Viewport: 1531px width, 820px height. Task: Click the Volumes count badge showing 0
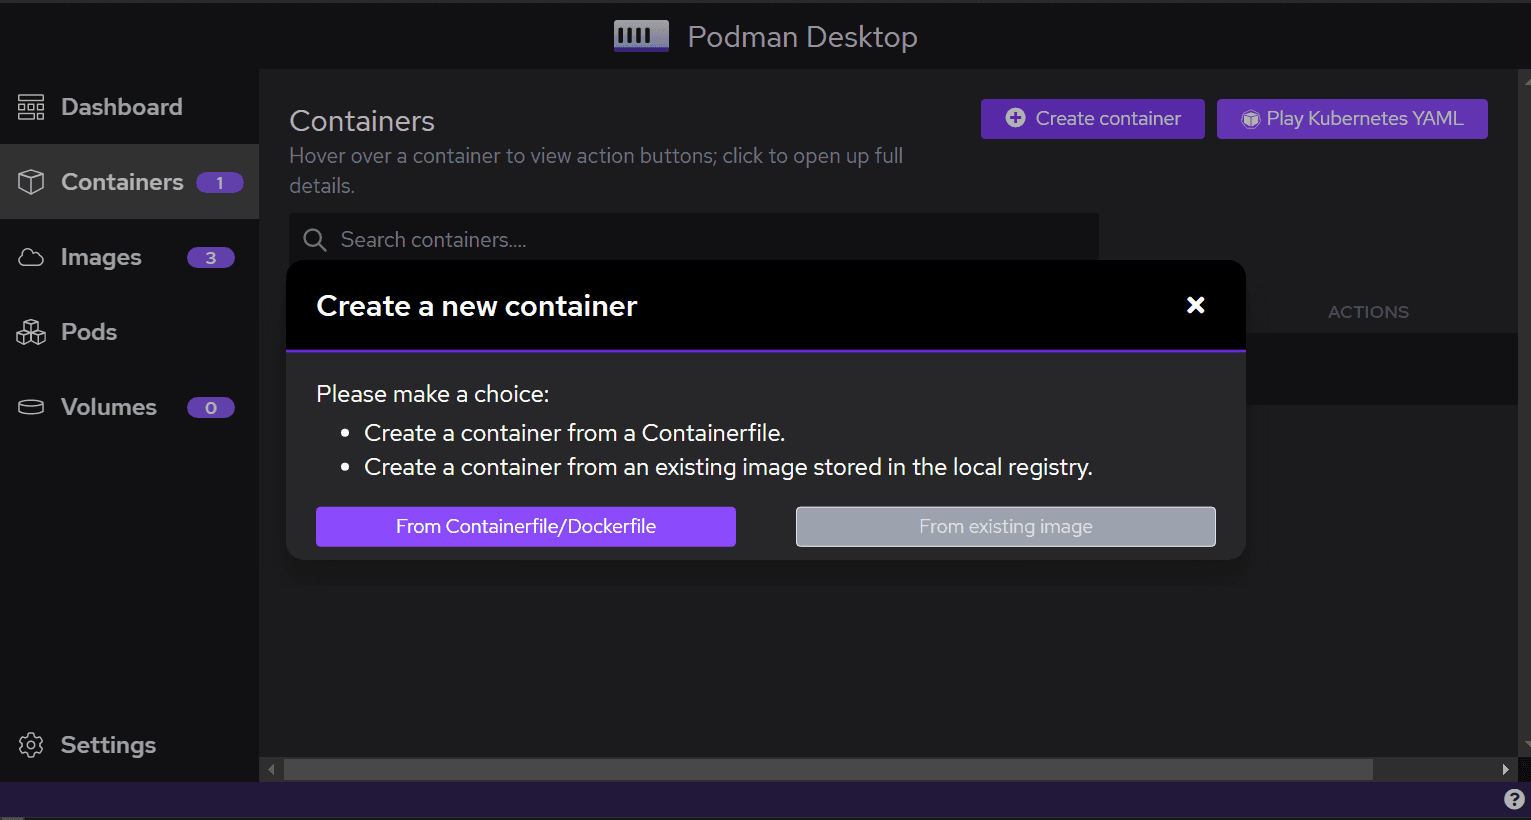211,408
